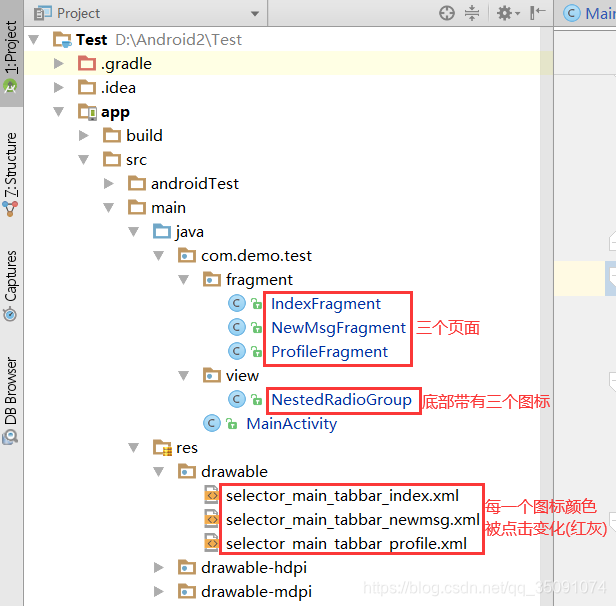Viewport: 616px width, 606px height.
Task: Collapse the Test project root arrow
Action: pos(34,40)
